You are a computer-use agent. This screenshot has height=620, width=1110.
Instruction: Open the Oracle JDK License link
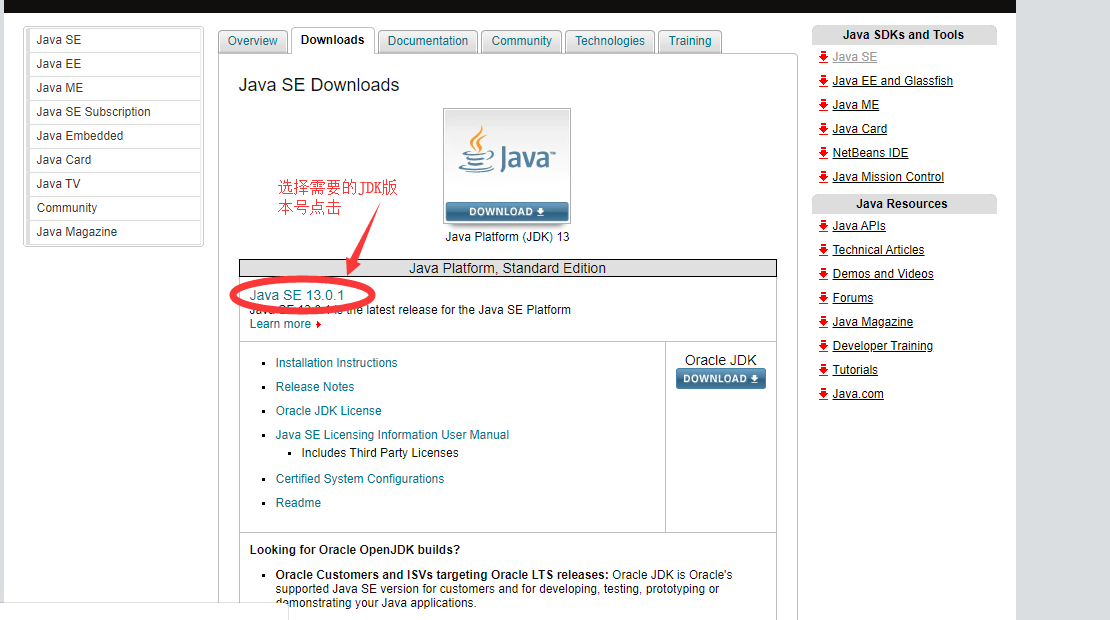tap(328, 411)
